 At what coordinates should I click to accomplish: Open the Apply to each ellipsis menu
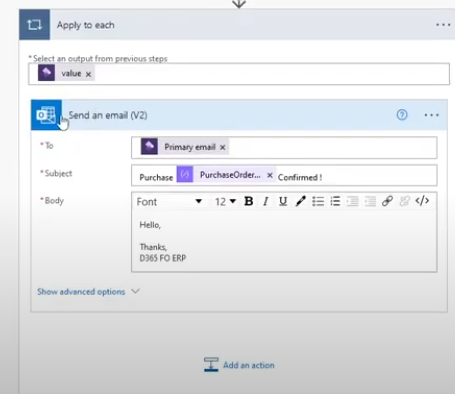443,25
